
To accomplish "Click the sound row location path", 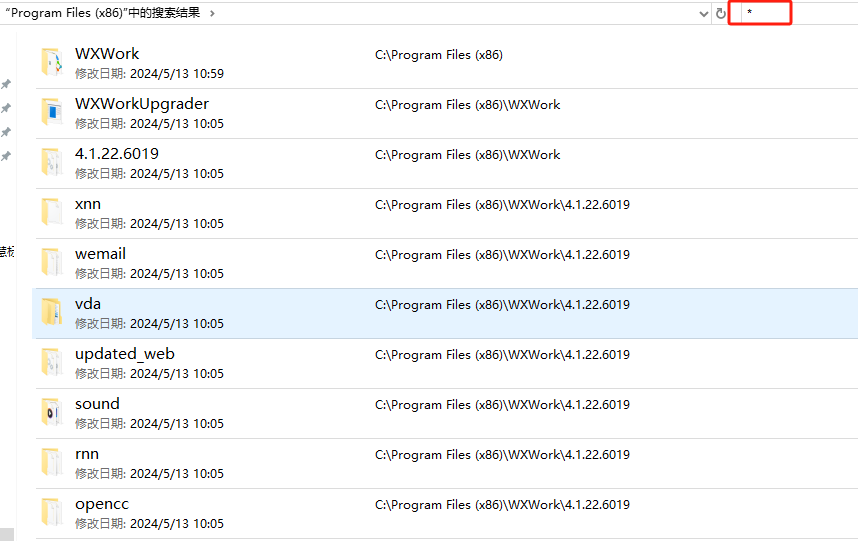I will [x=502, y=405].
